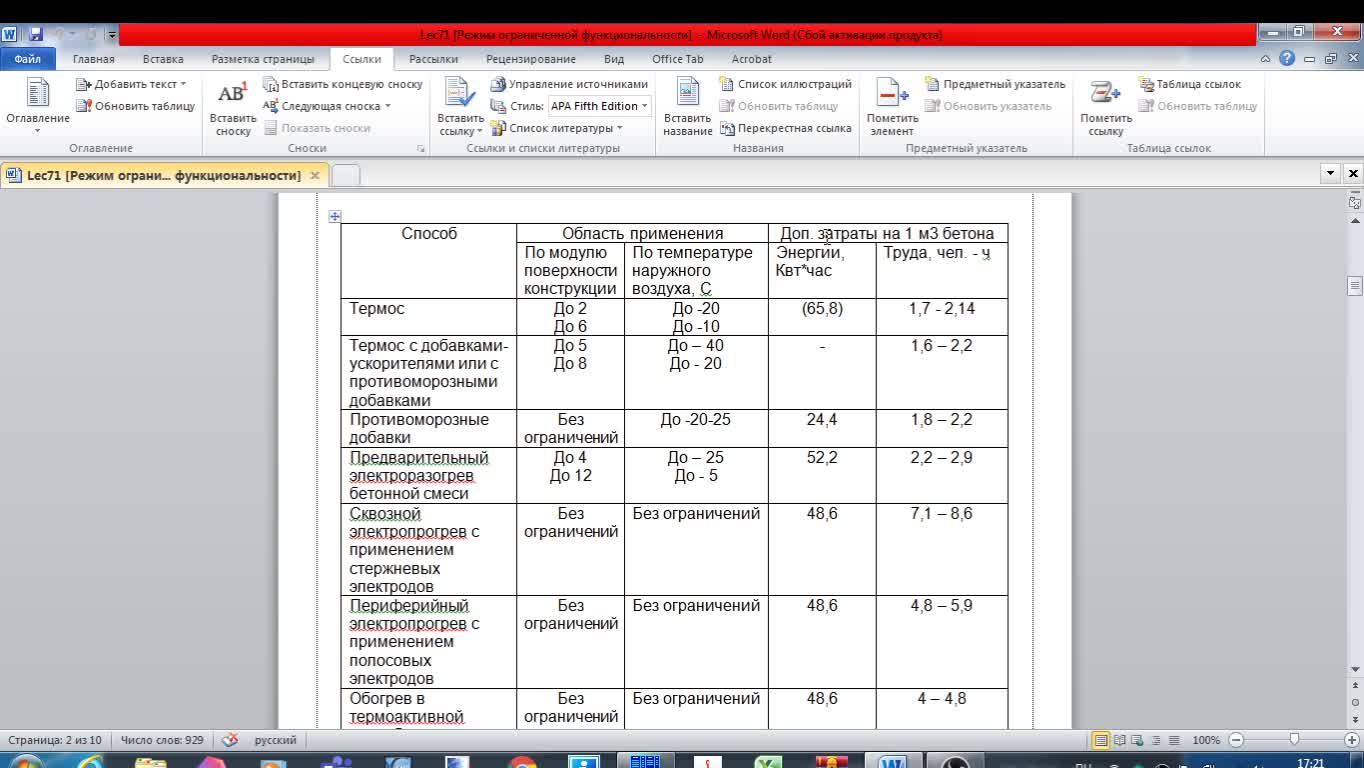
Task: Open the Office Tab ribbon tab
Action: pyautogui.click(x=678, y=59)
